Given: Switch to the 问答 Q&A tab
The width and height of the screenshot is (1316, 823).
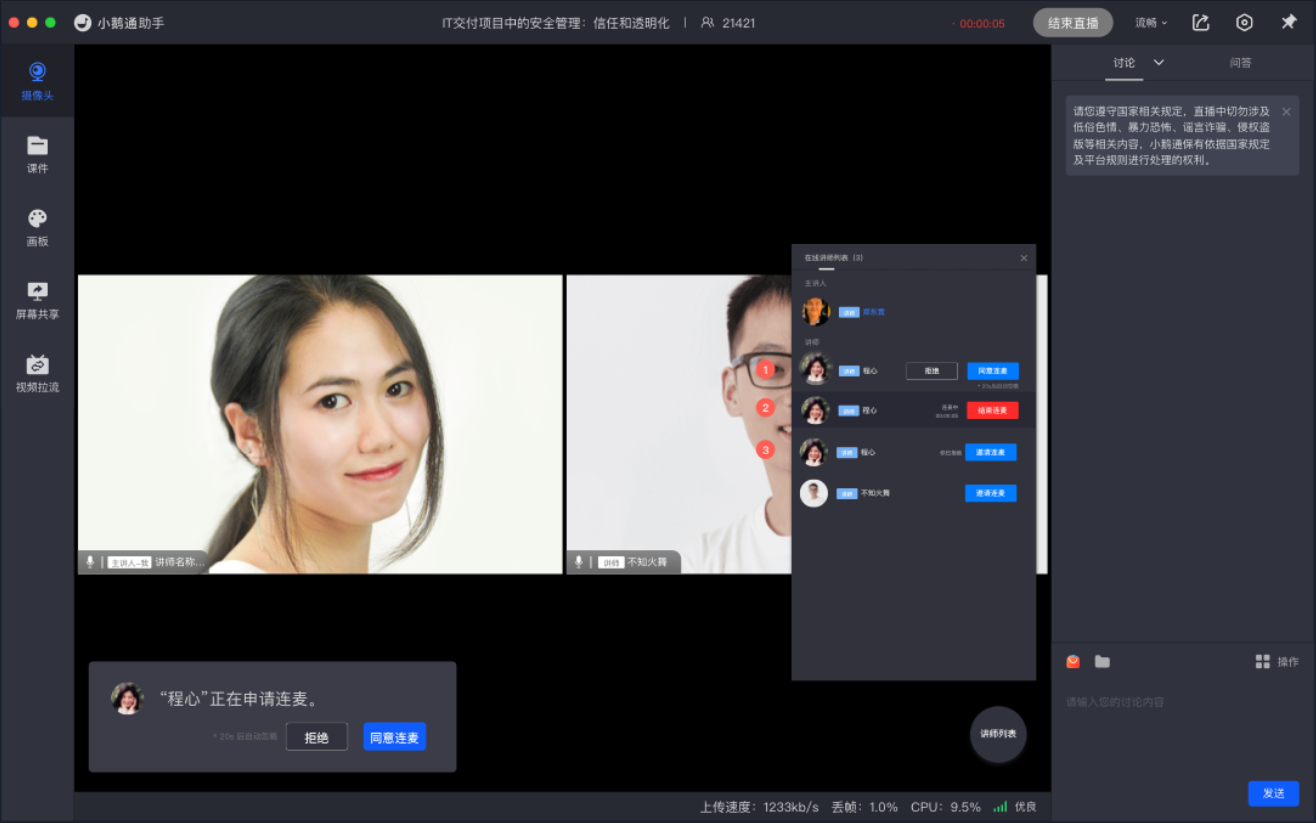Looking at the screenshot, I should (x=1240, y=62).
